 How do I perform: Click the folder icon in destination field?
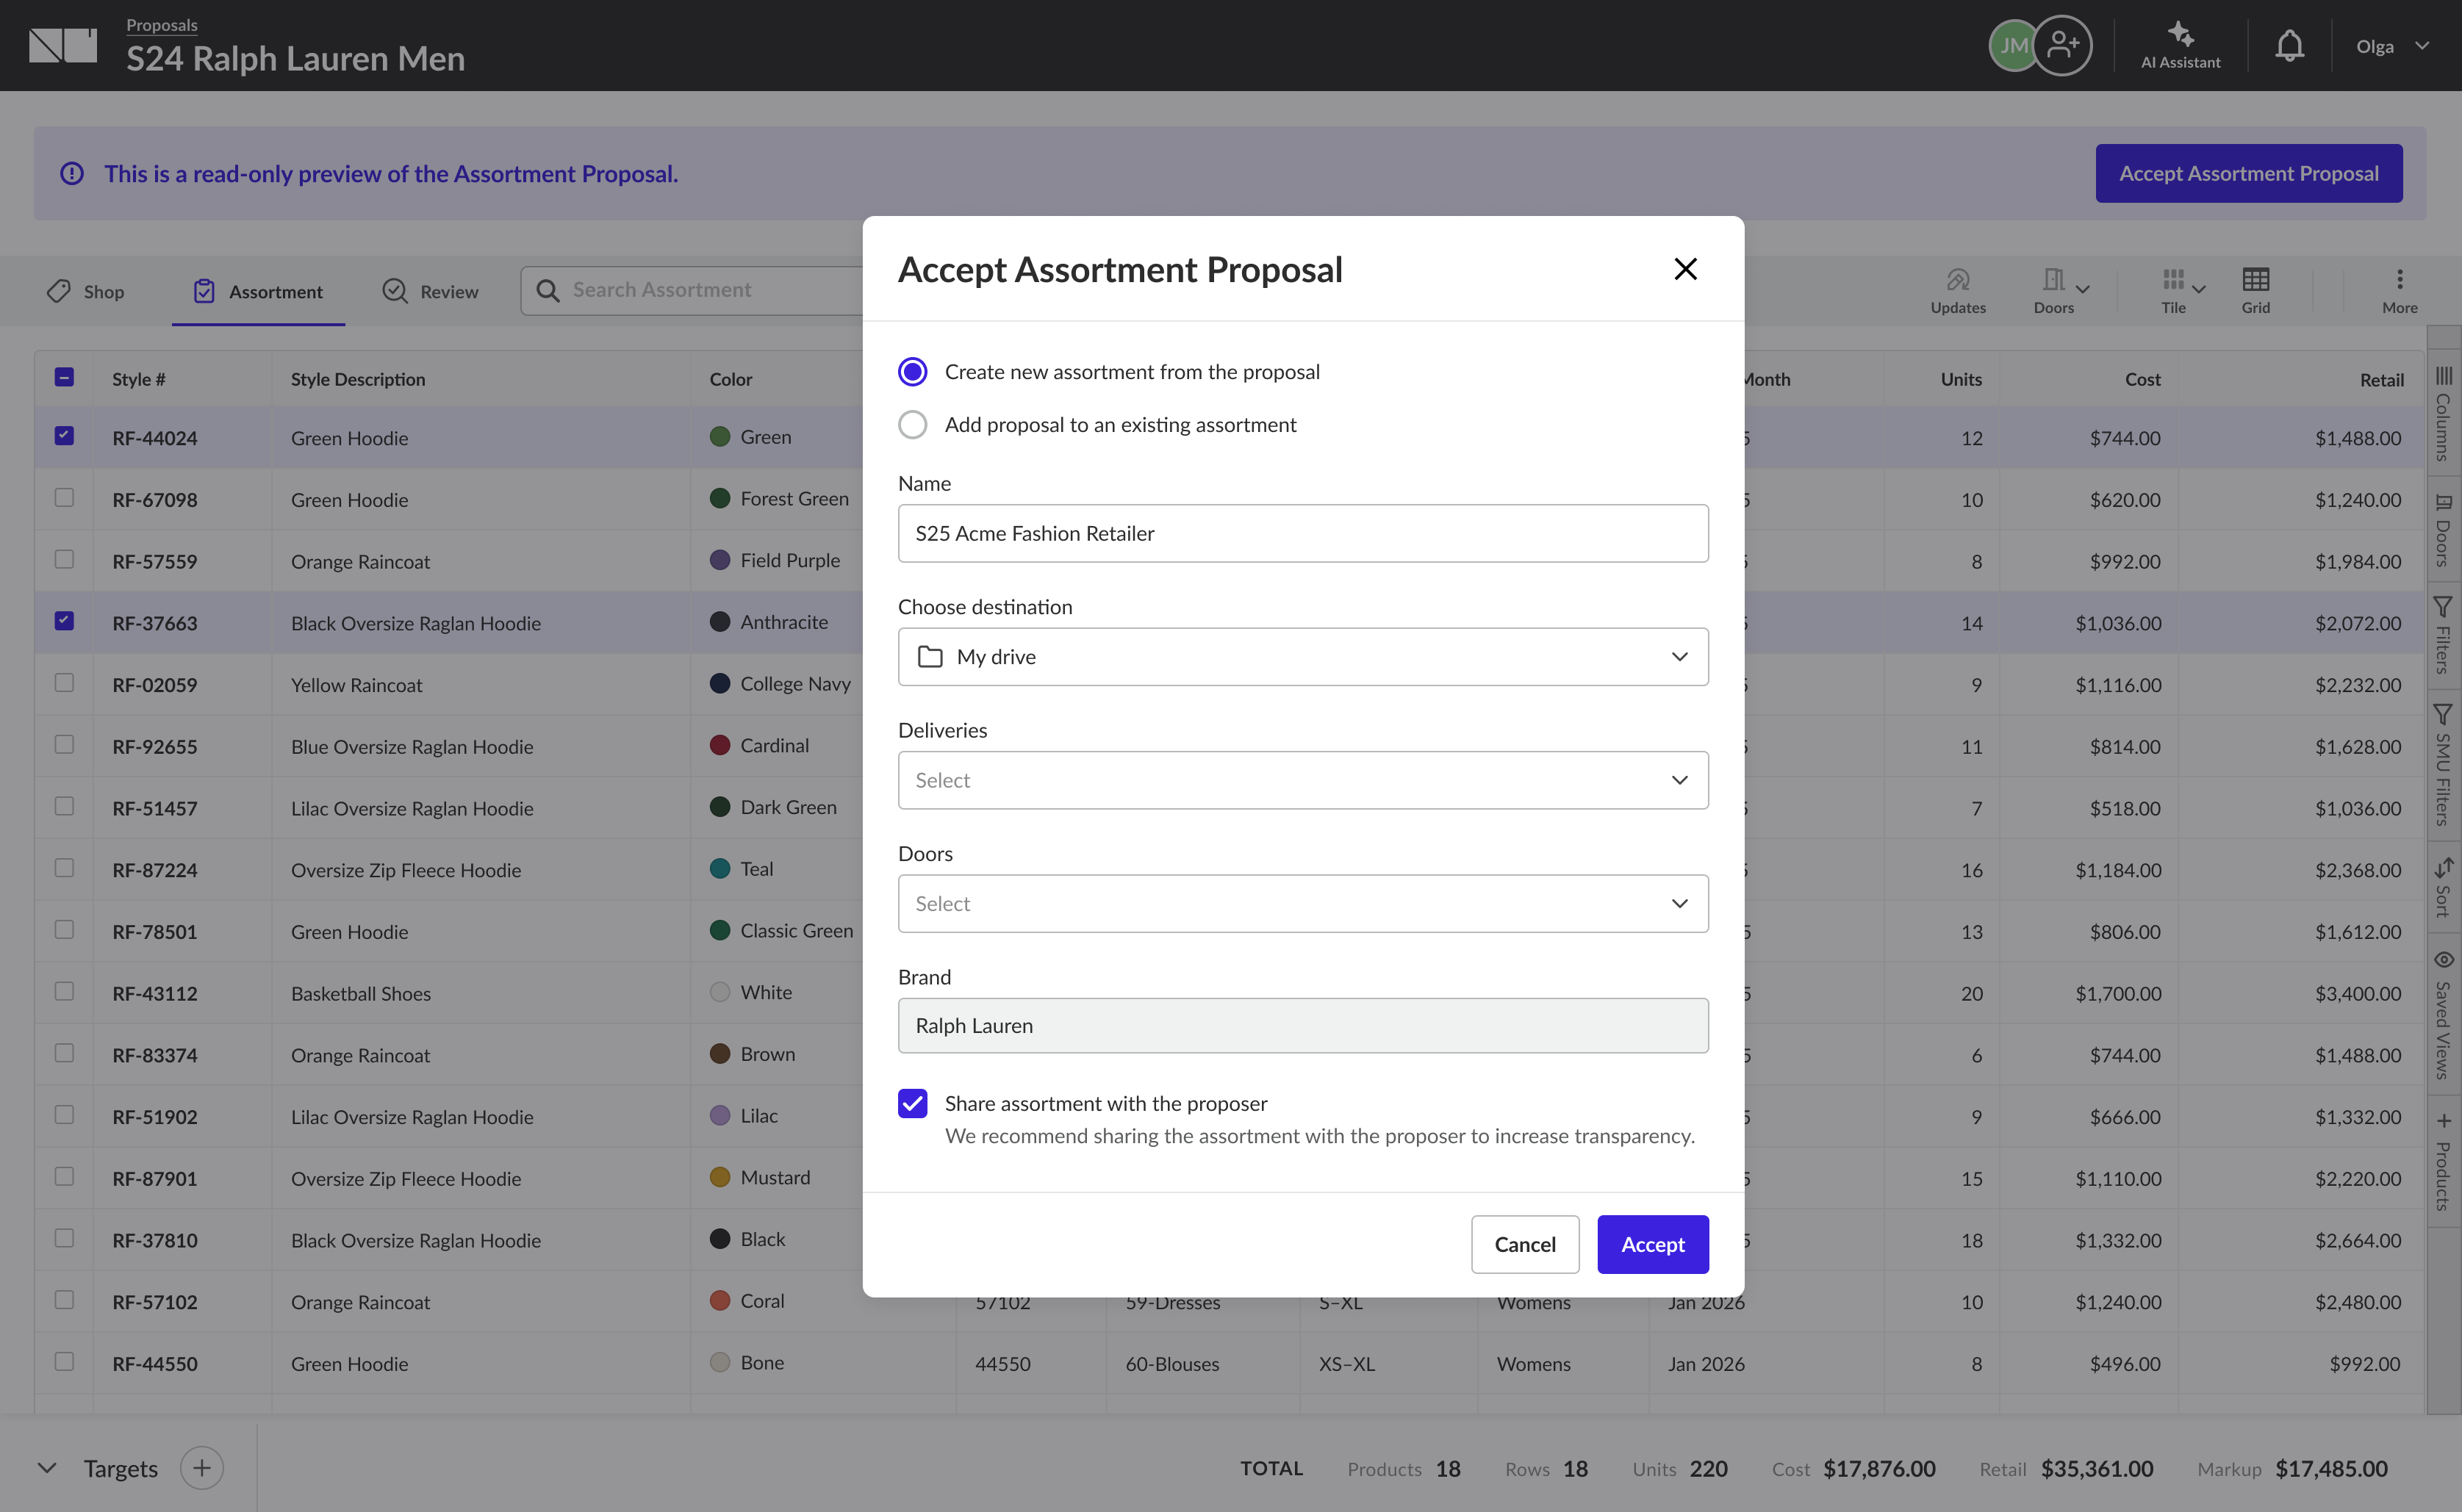click(x=930, y=657)
